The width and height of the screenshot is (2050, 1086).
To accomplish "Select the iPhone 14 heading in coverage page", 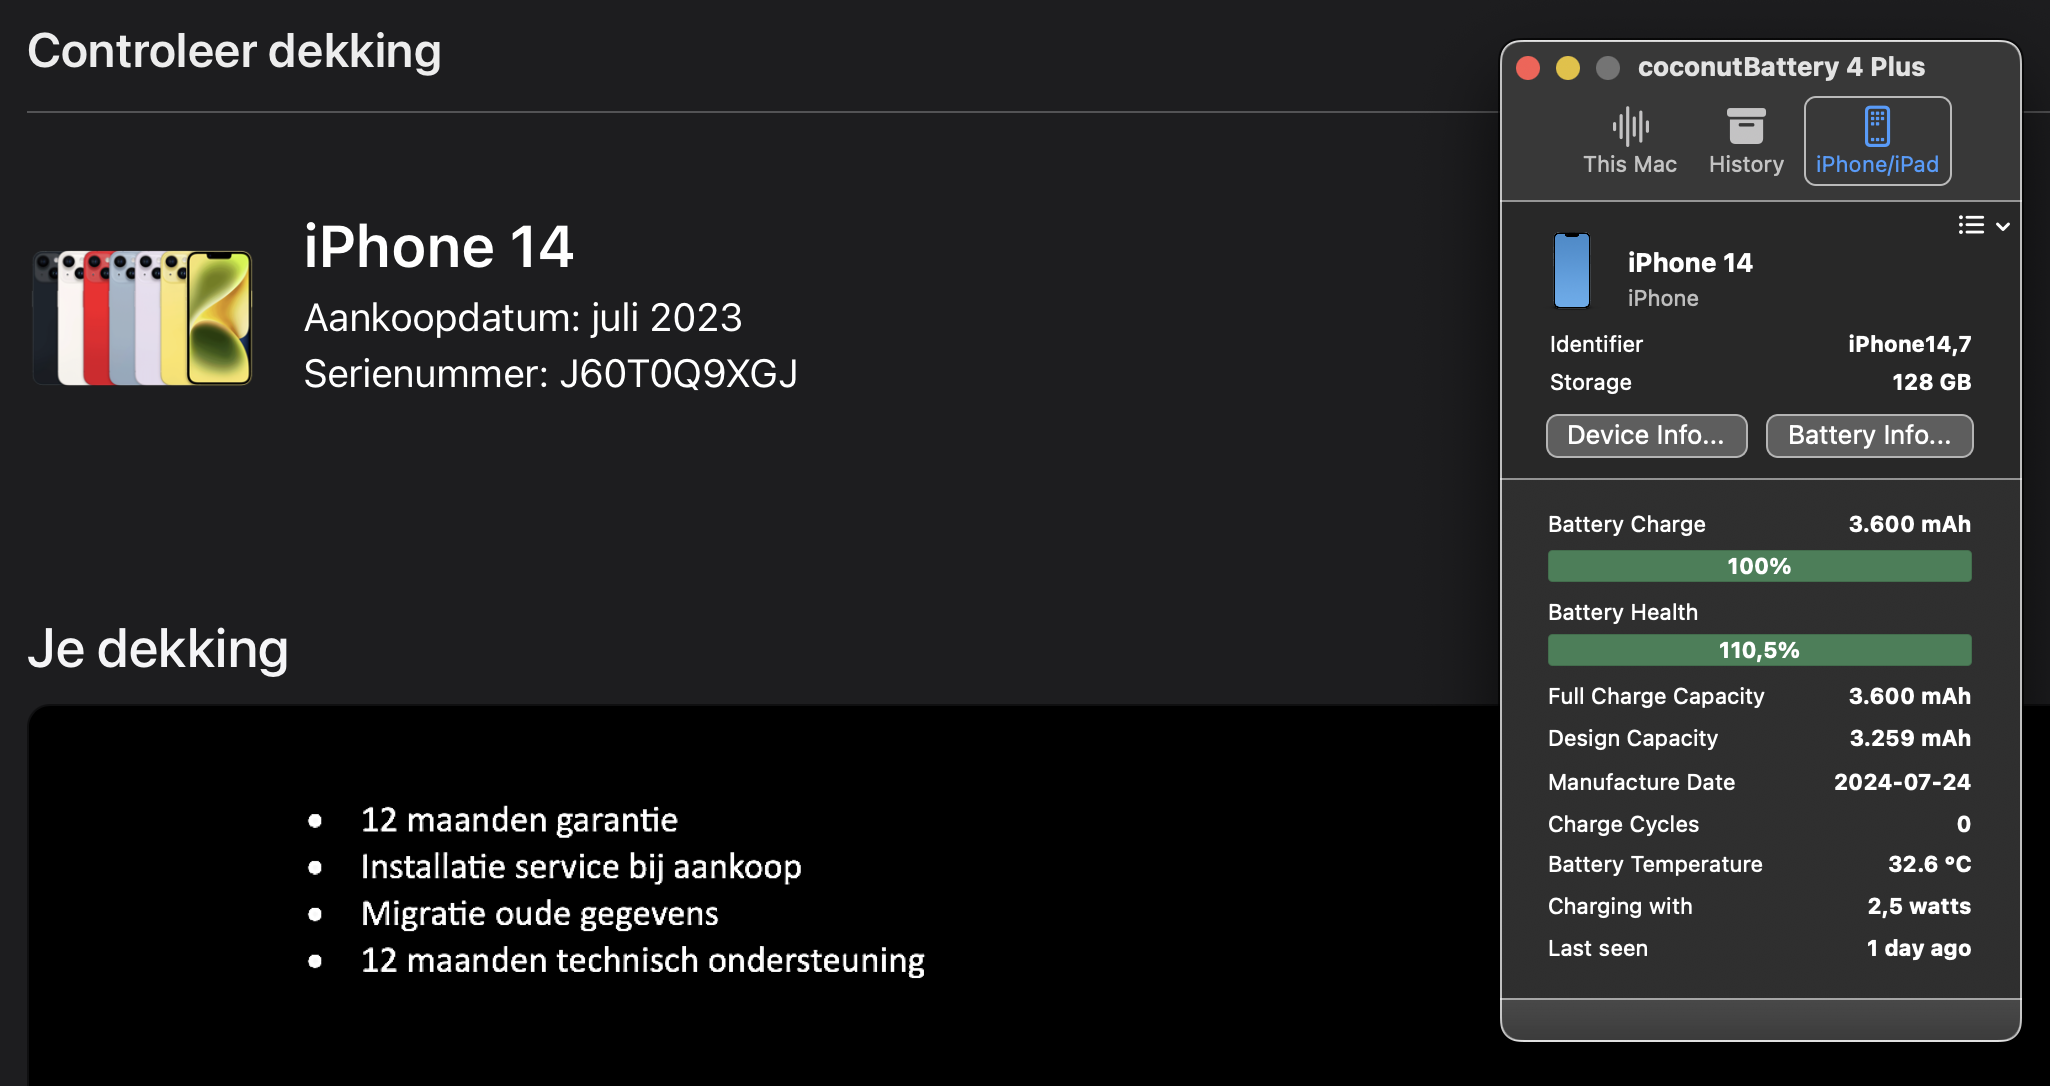I will [438, 247].
